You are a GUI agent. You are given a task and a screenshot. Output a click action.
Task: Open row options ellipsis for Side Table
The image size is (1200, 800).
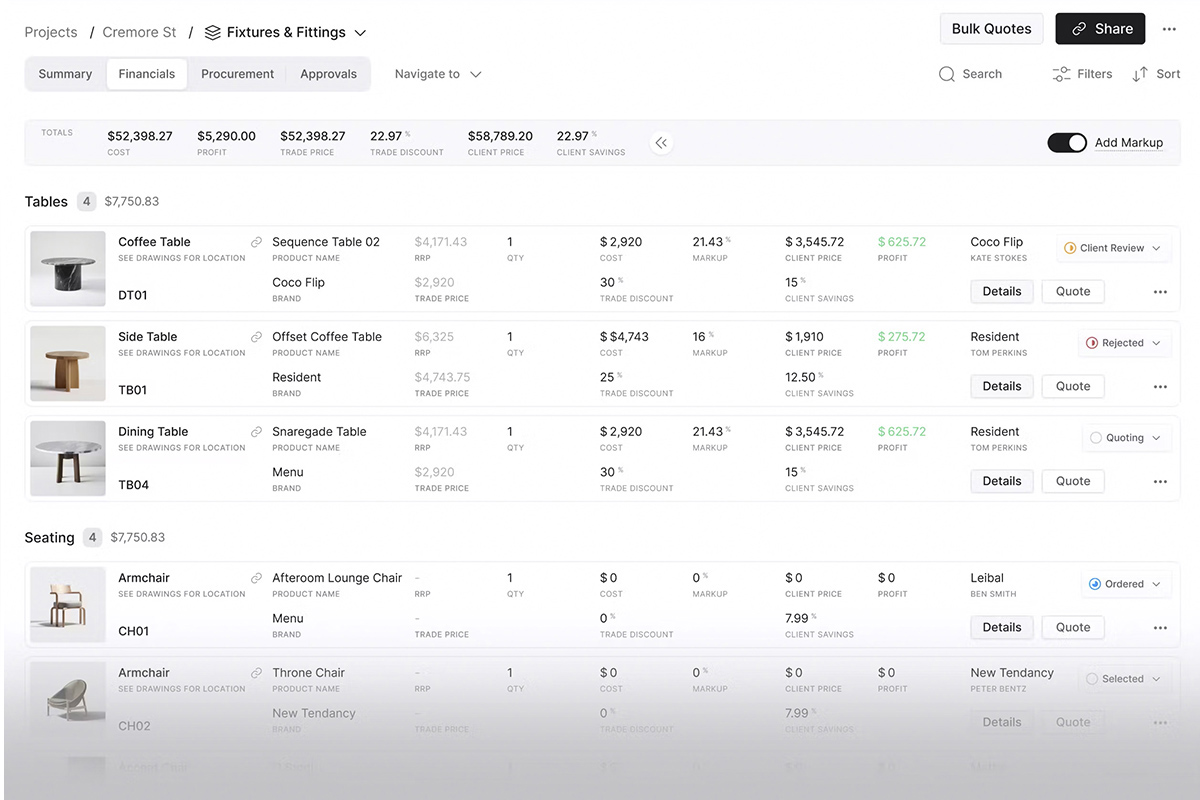coord(1160,386)
